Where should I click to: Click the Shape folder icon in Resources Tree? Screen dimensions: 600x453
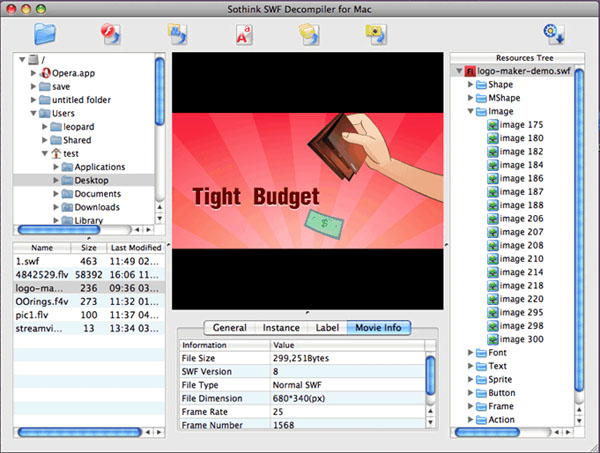click(x=481, y=85)
